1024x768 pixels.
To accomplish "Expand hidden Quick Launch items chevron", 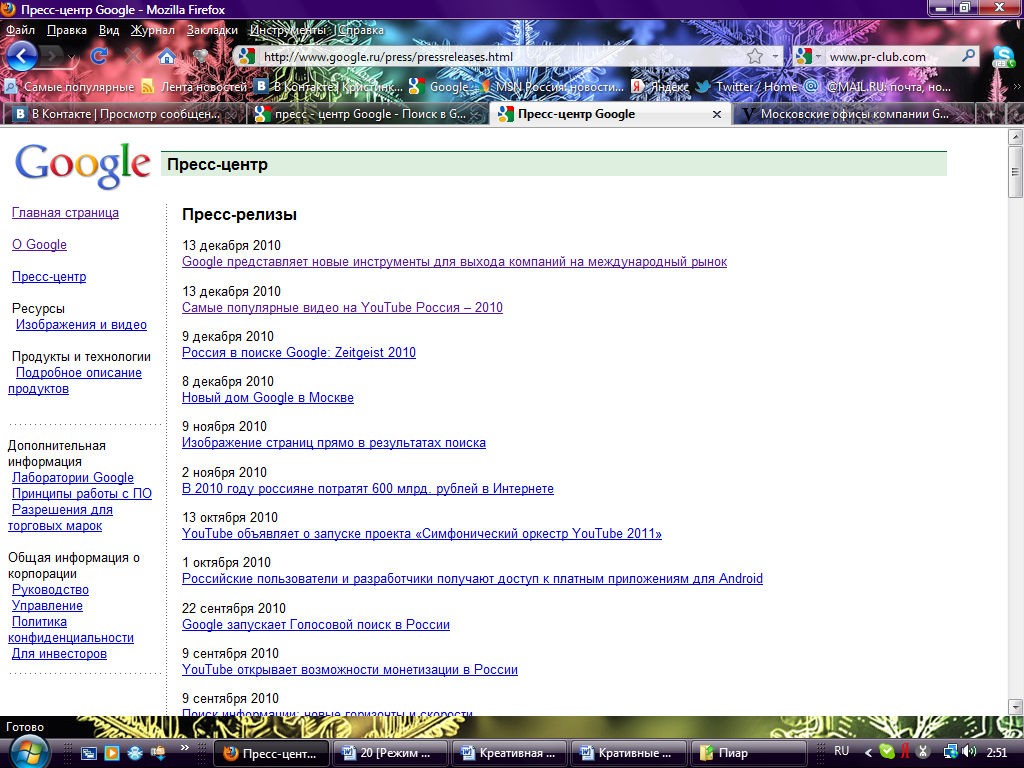I will pyautogui.click(x=185, y=748).
